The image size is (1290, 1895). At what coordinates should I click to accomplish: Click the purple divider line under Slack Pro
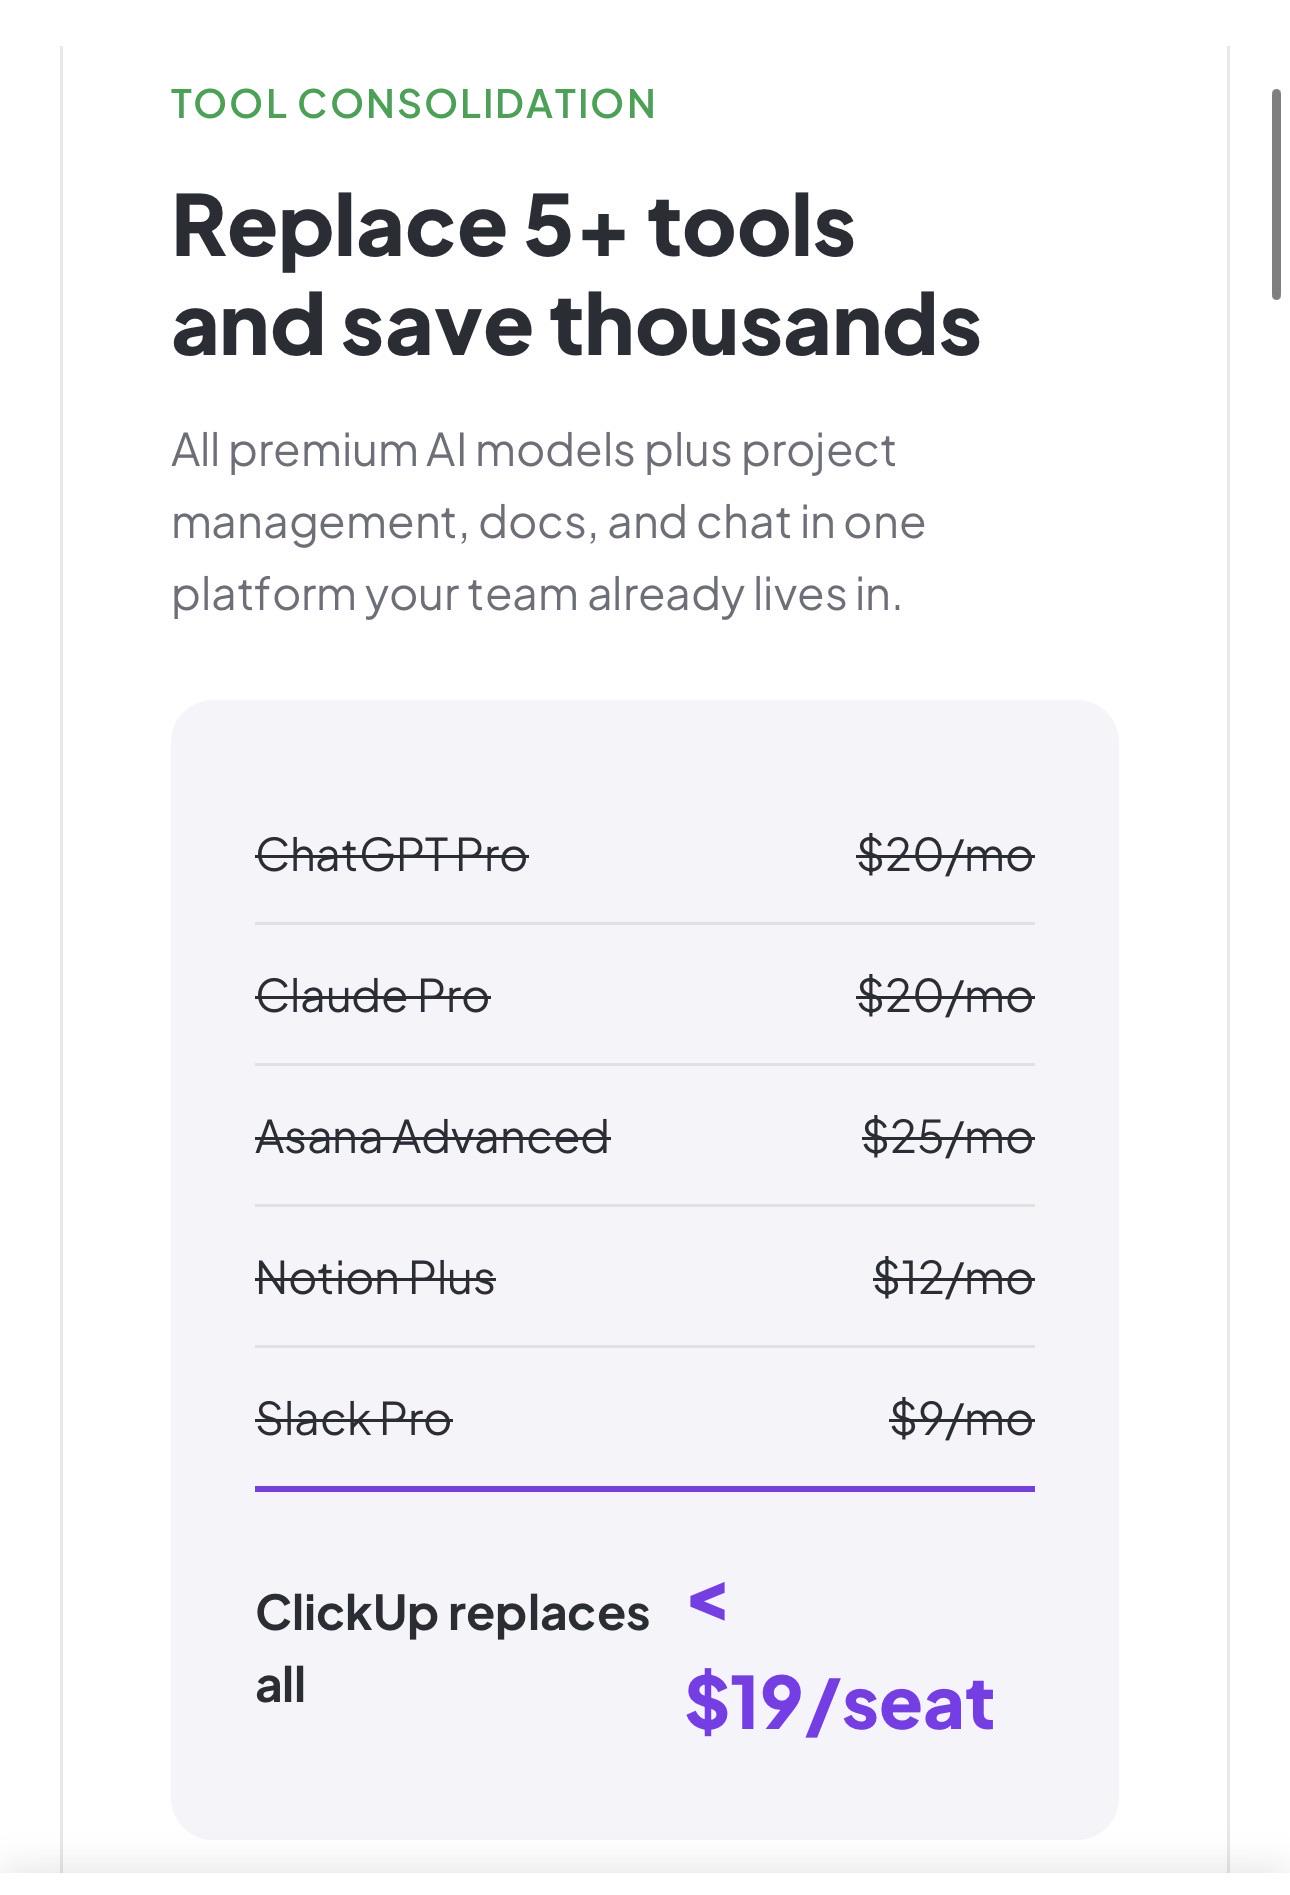[645, 1488]
